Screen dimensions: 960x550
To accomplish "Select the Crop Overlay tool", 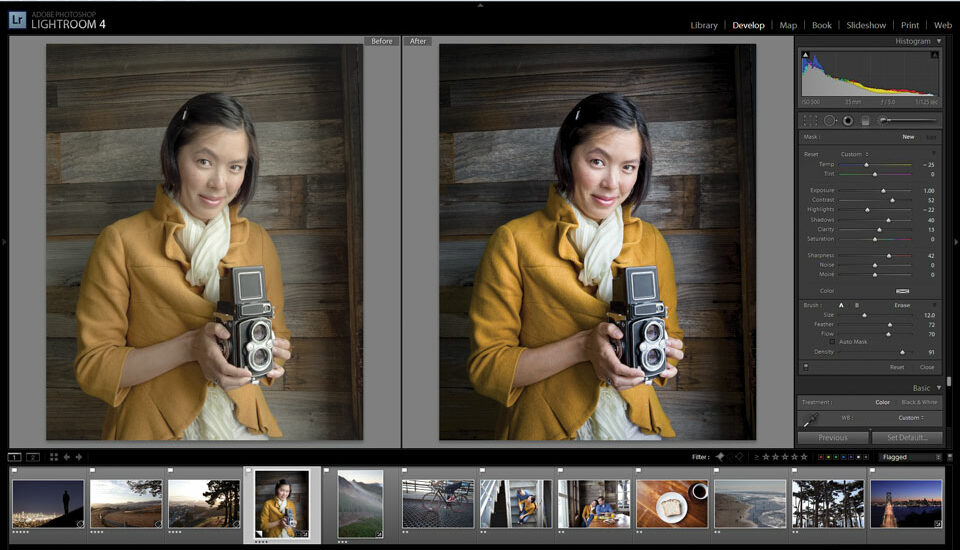I will tap(810, 120).
